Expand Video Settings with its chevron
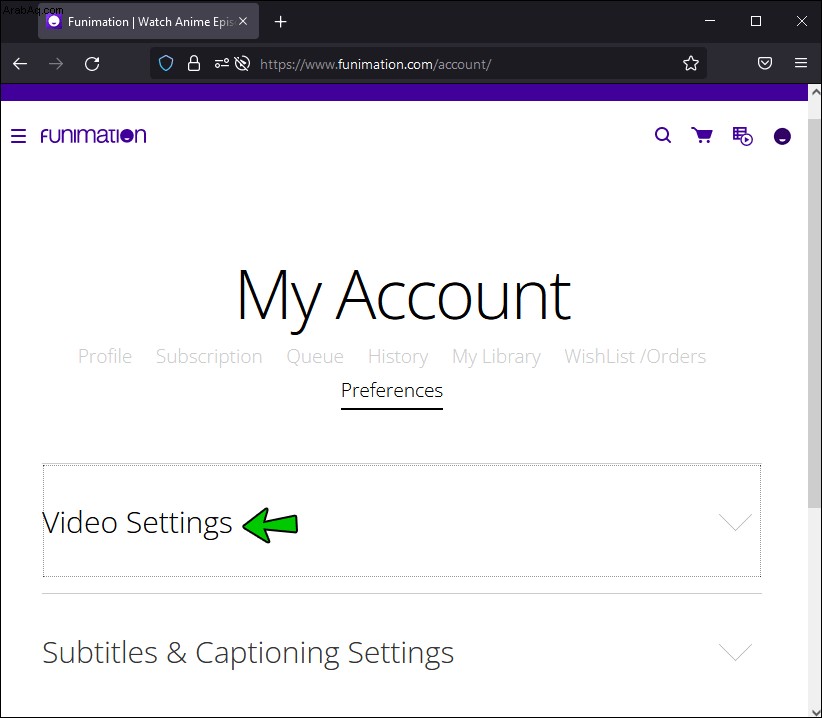The width and height of the screenshot is (822, 718). click(x=735, y=522)
